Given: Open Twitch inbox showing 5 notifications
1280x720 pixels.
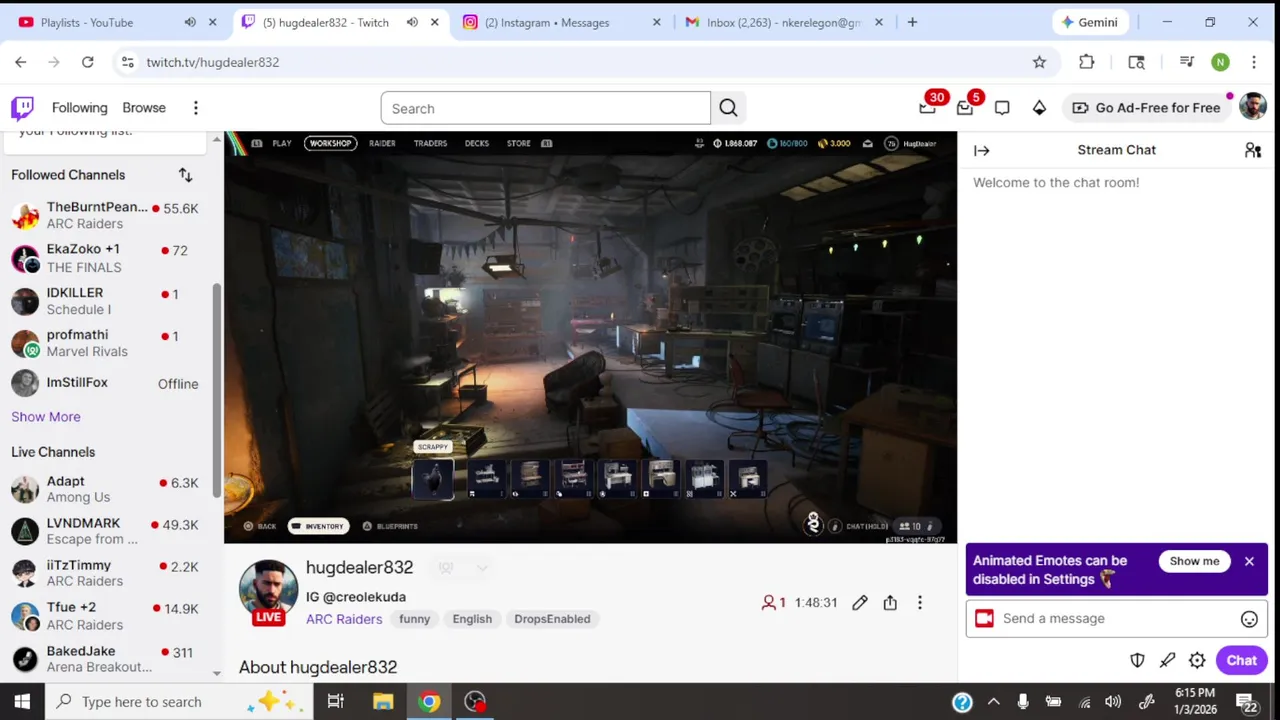Looking at the screenshot, I should (965, 108).
